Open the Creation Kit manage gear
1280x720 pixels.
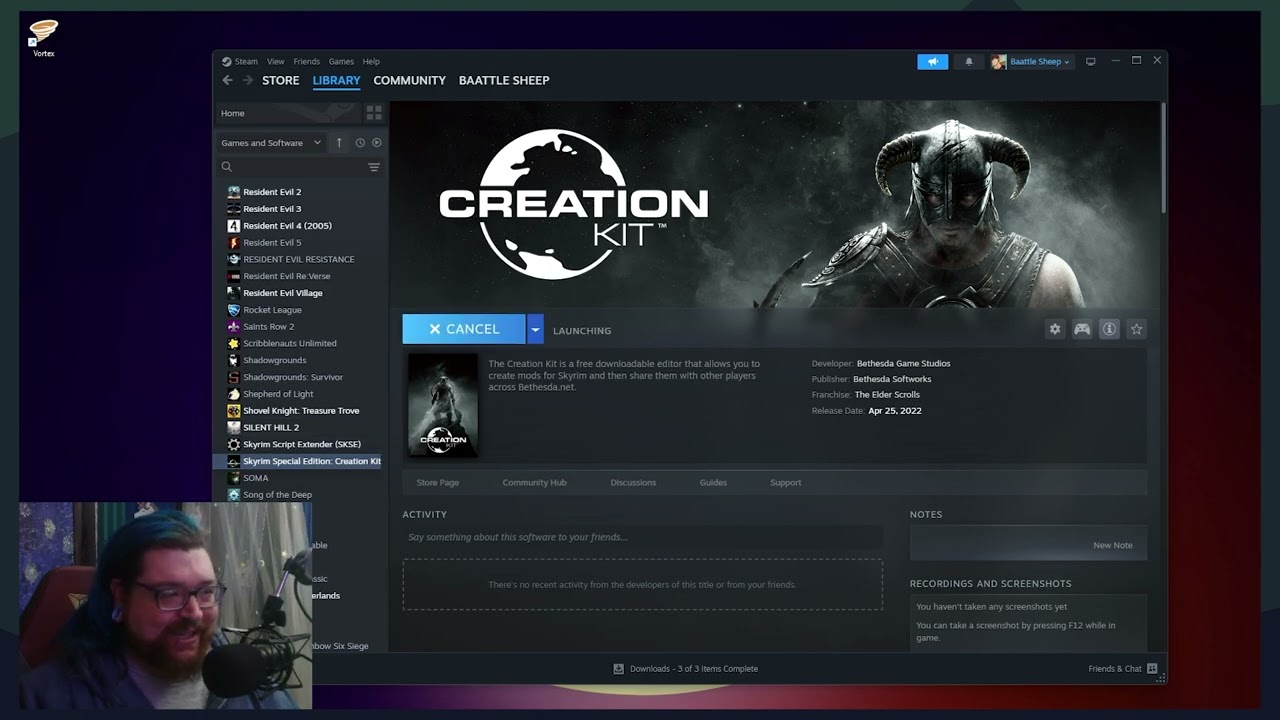coord(1054,329)
